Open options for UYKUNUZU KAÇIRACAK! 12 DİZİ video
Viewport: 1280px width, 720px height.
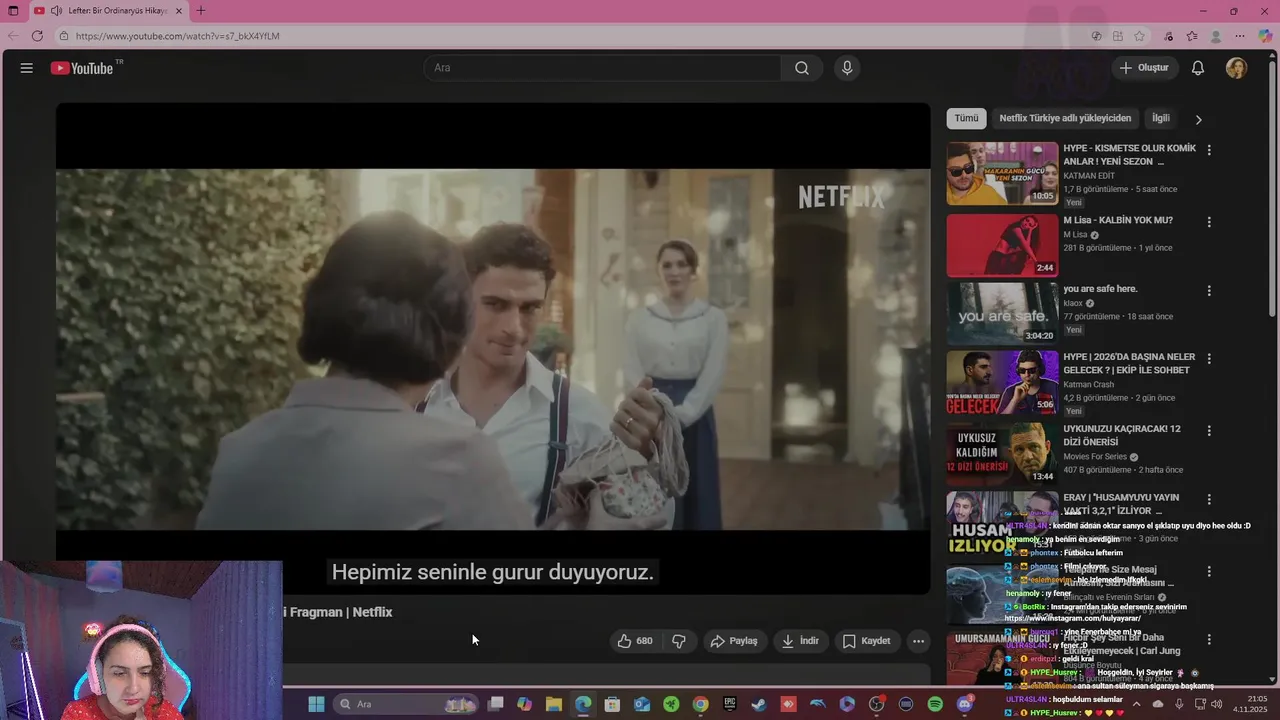pos(1209,431)
